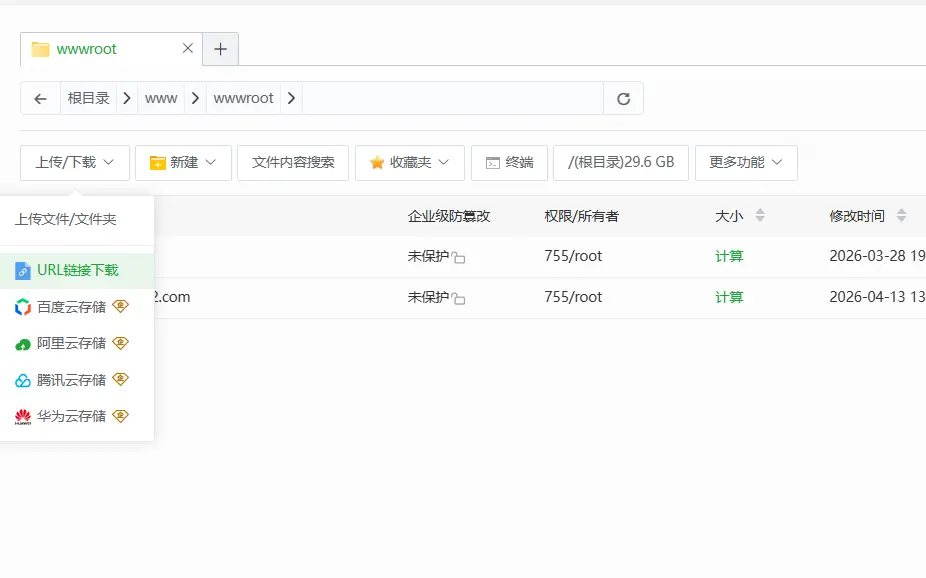Navigate to 根目录 breadcrumb
Image resolution: width=926 pixels, height=578 pixels.
point(89,98)
